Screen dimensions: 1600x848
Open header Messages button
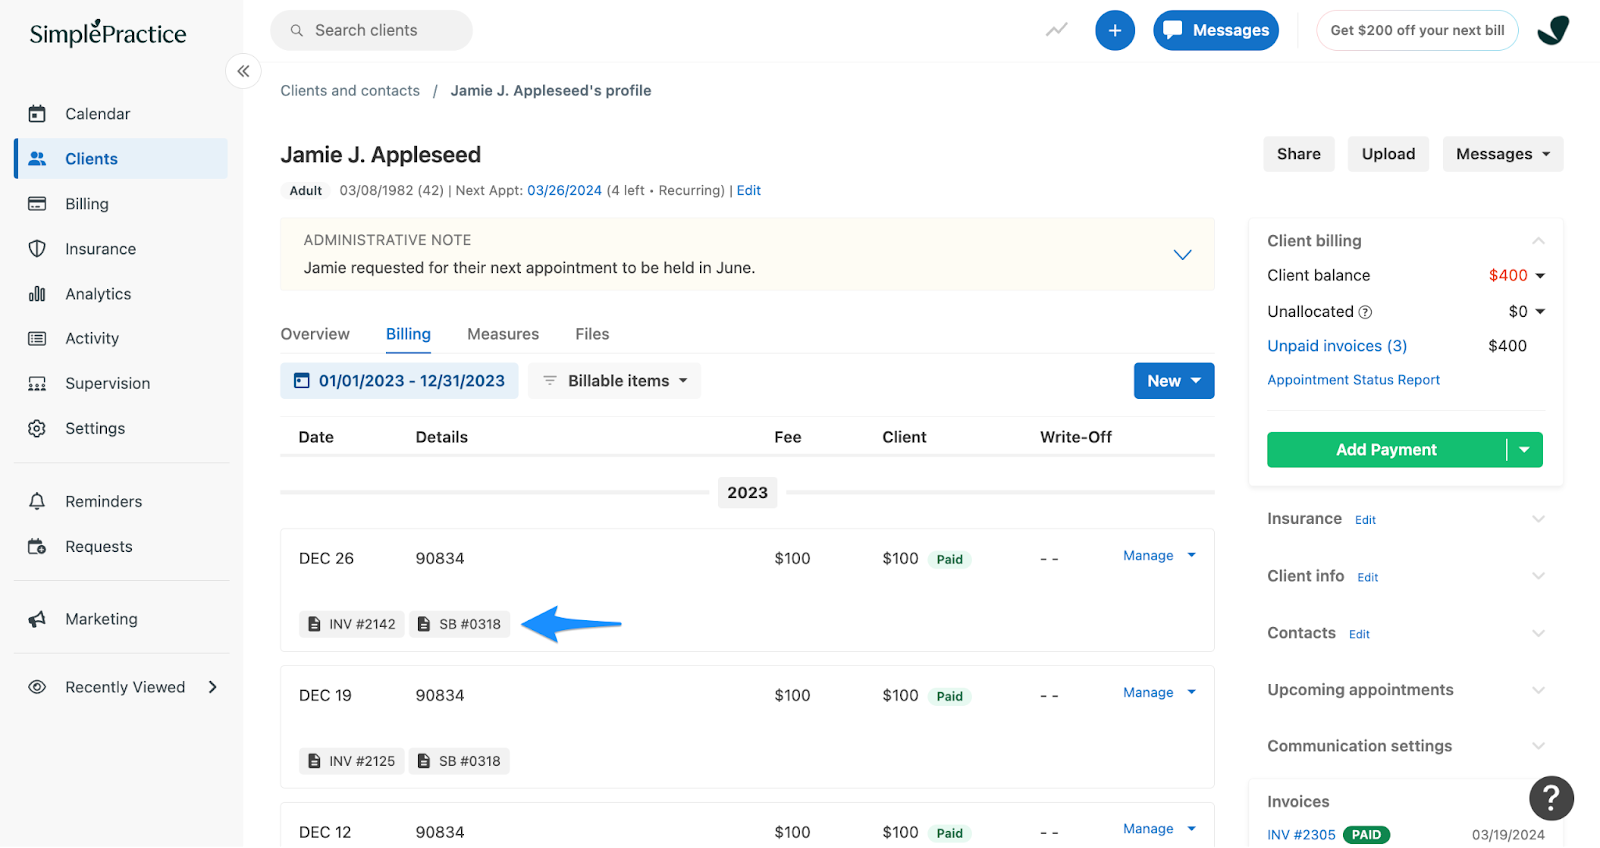coord(1216,31)
